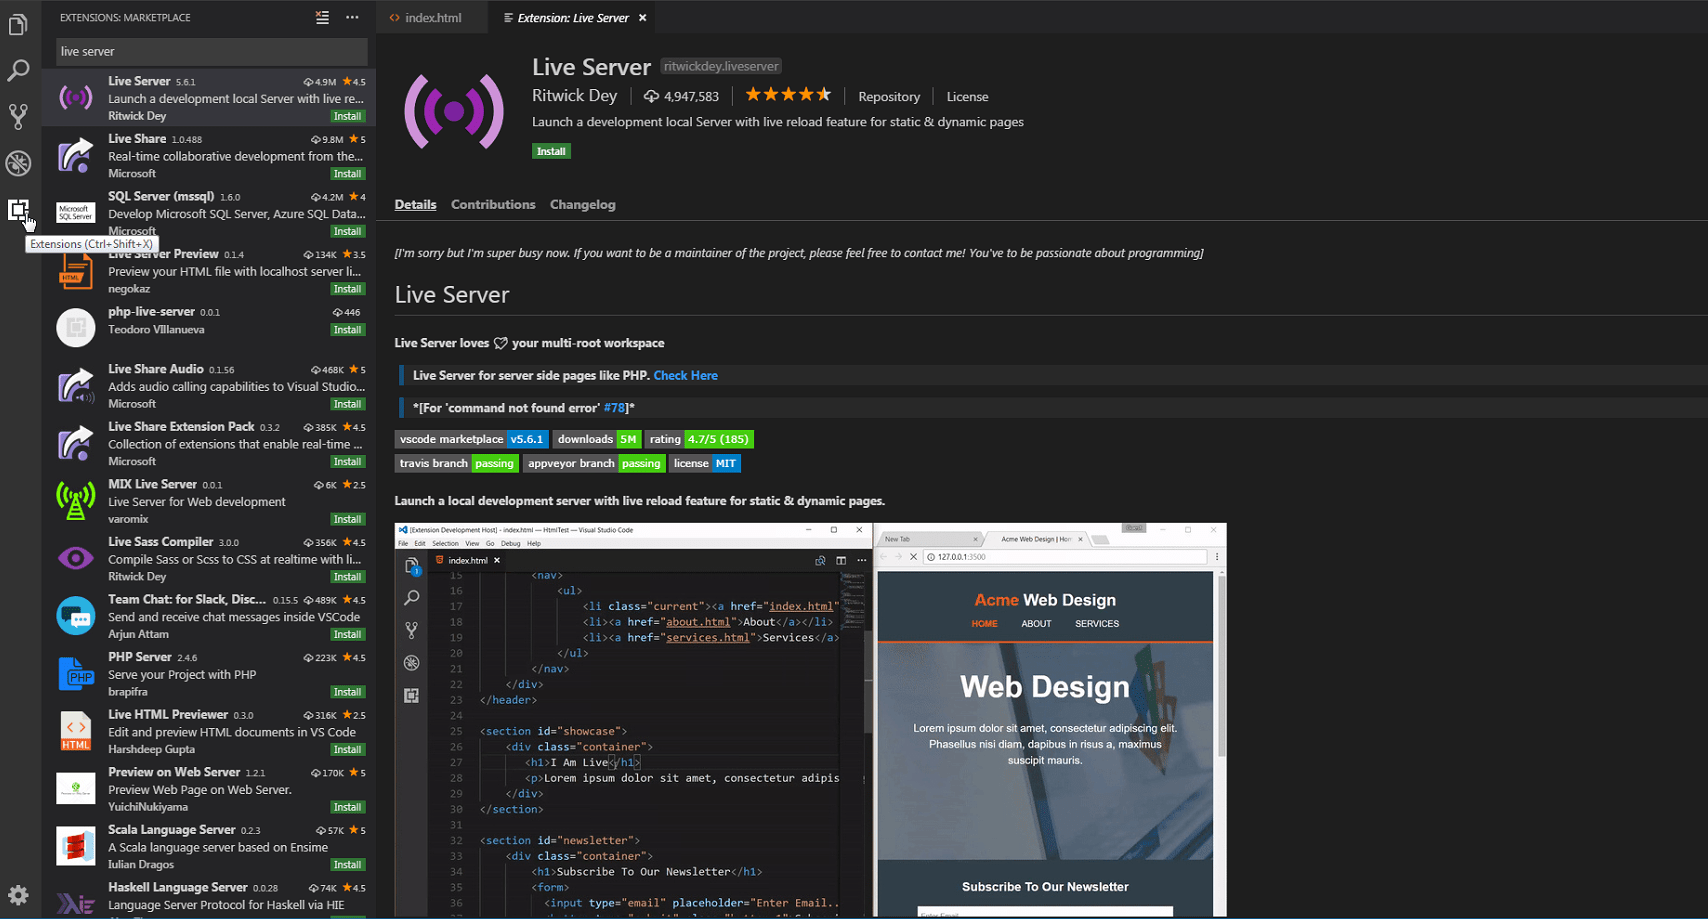Open the Ritwick Dey publisher link
This screenshot has height=919, width=1708.
click(x=574, y=95)
